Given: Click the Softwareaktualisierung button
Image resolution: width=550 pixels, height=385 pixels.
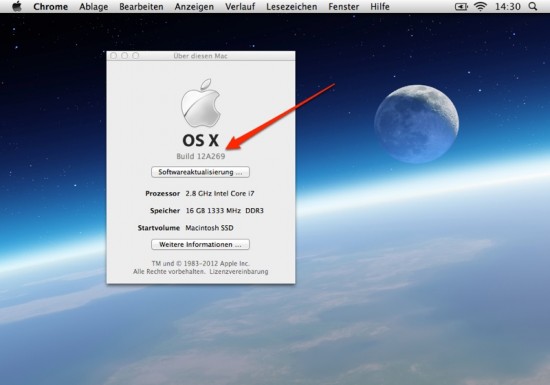Looking at the screenshot, I should 200,172.
